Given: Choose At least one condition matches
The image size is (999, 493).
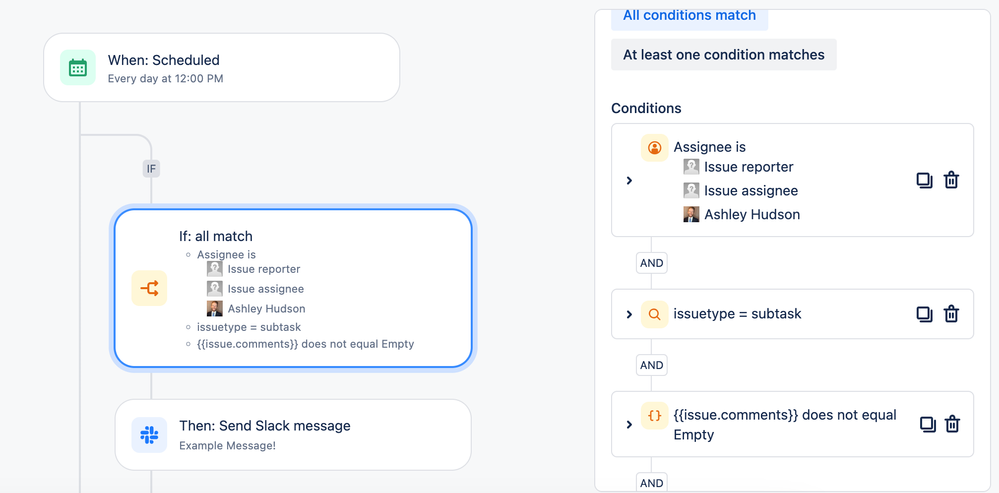Looking at the screenshot, I should pyautogui.click(x=723, y=55).
